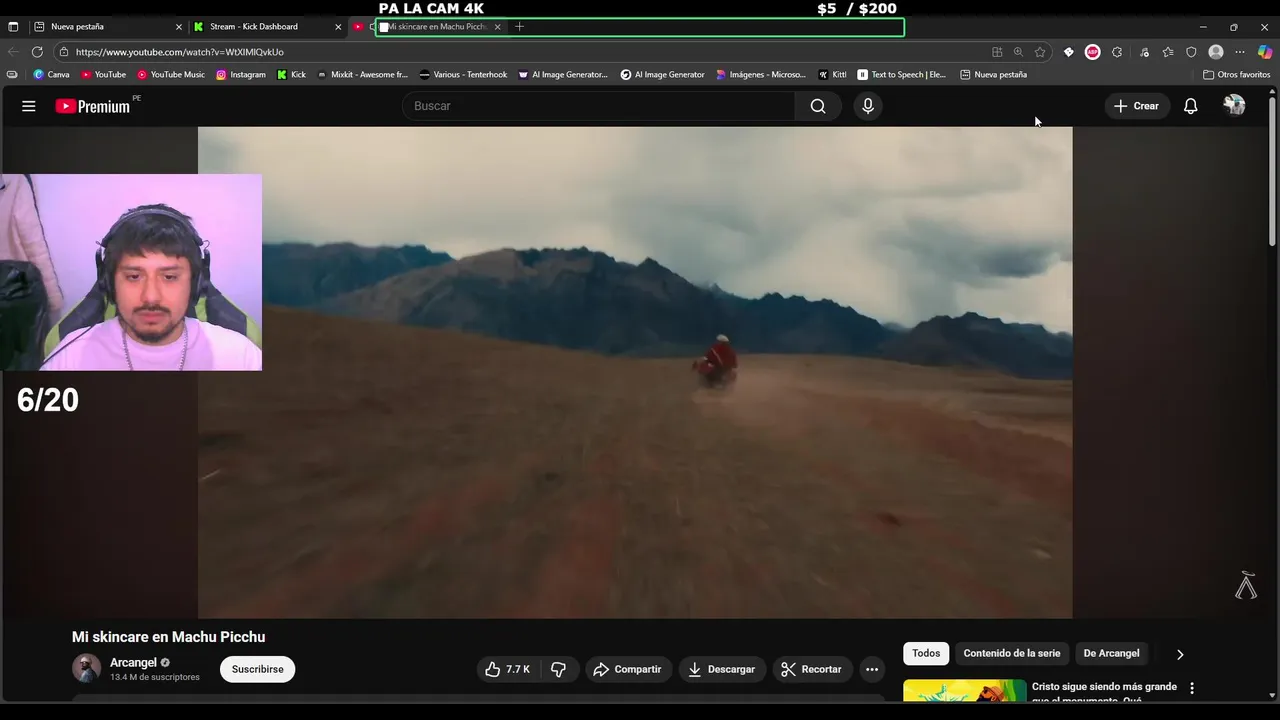Viewport: 1280px width, 720px height.
Task: Open Arcangel channel avatar
Action: tap(87, 669)
